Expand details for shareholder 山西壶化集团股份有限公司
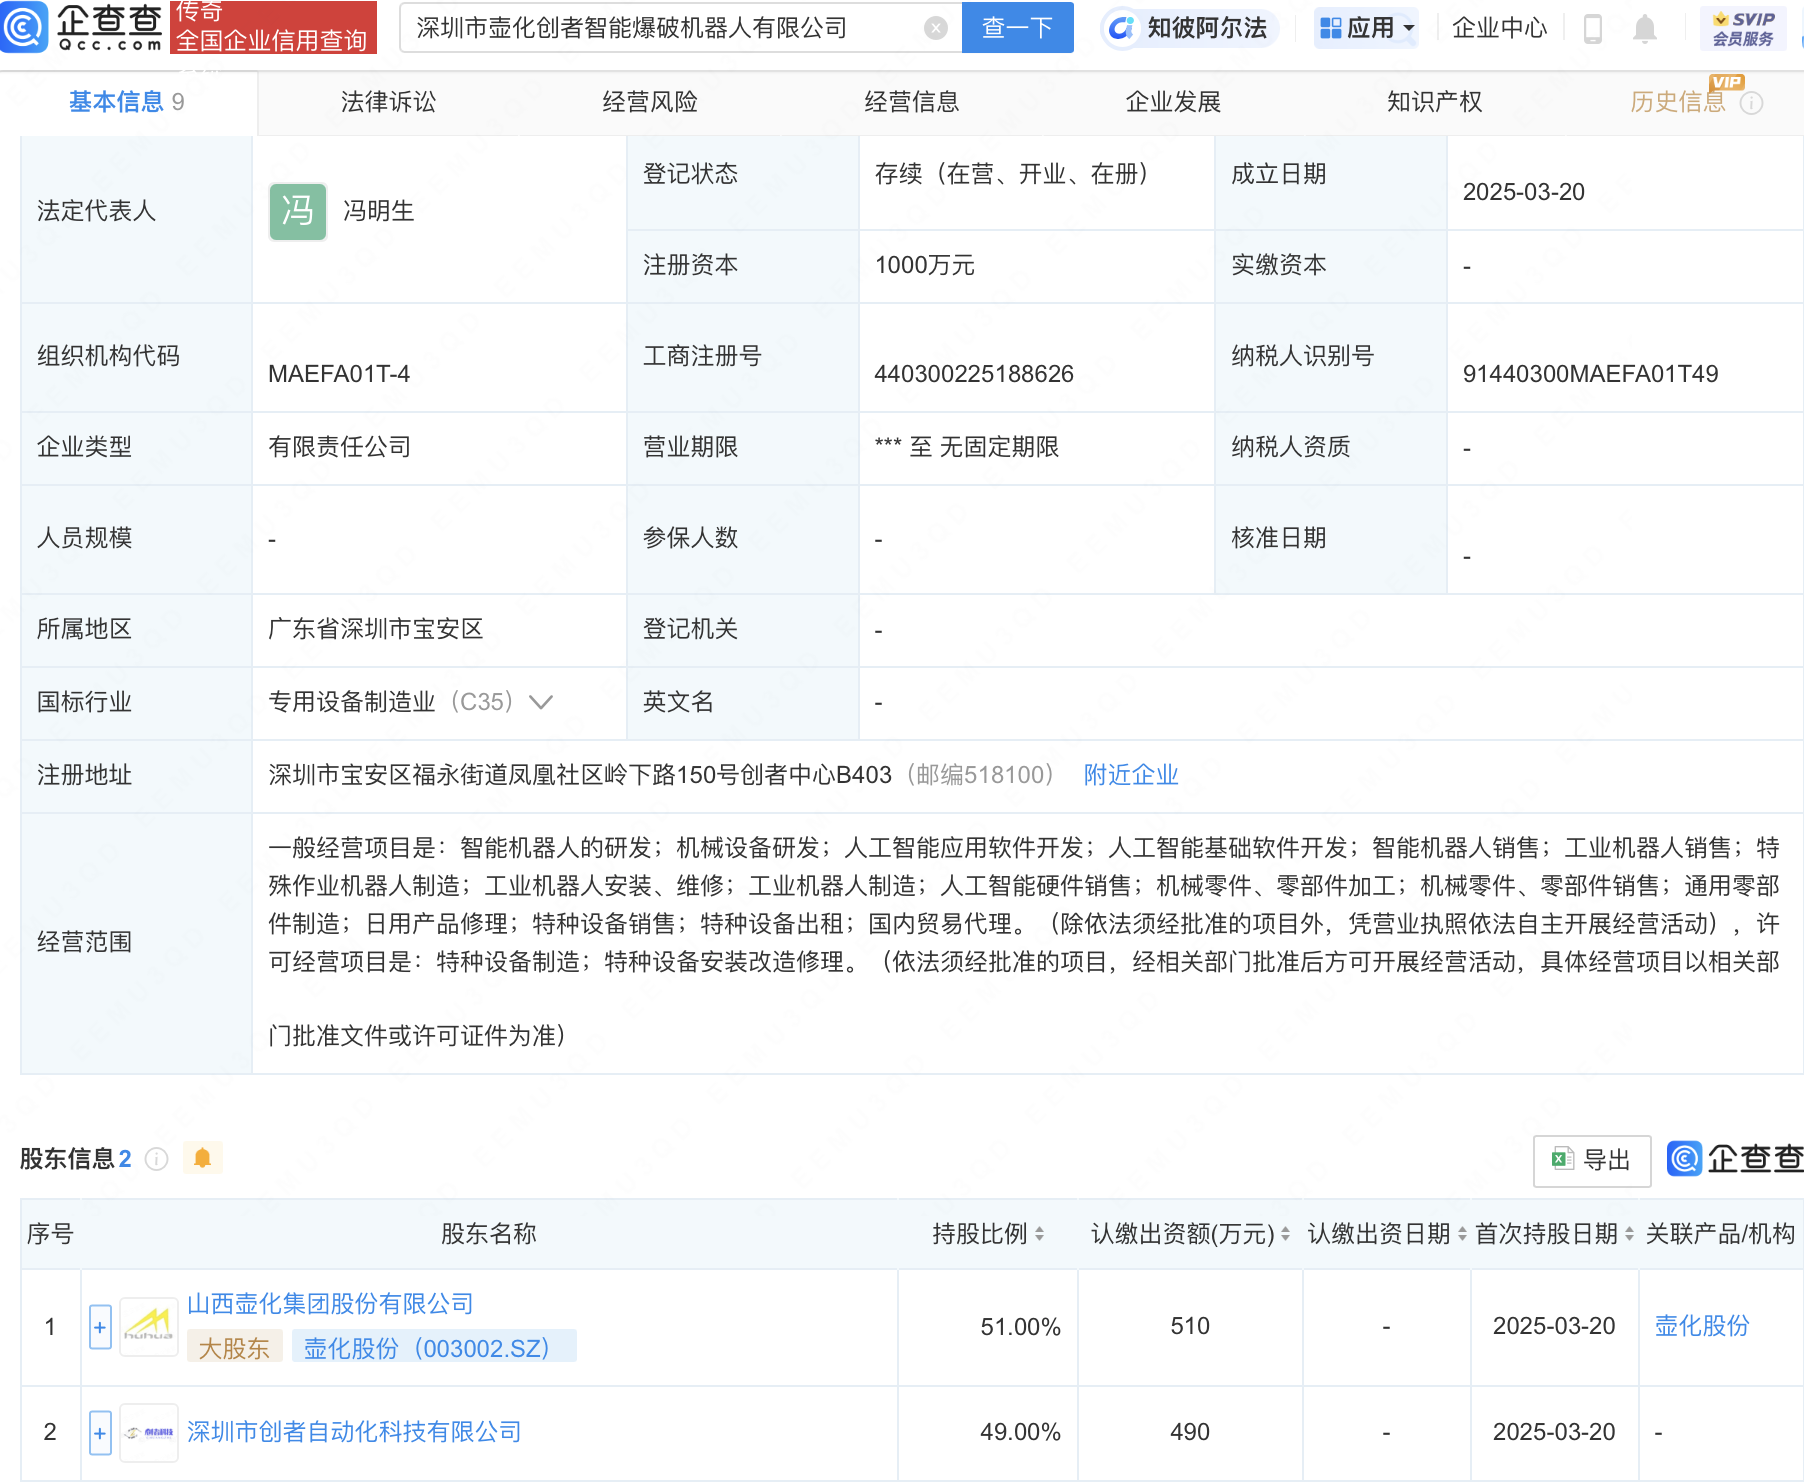Screen dimensions: 1804x1482 (x=99, y=1327)
